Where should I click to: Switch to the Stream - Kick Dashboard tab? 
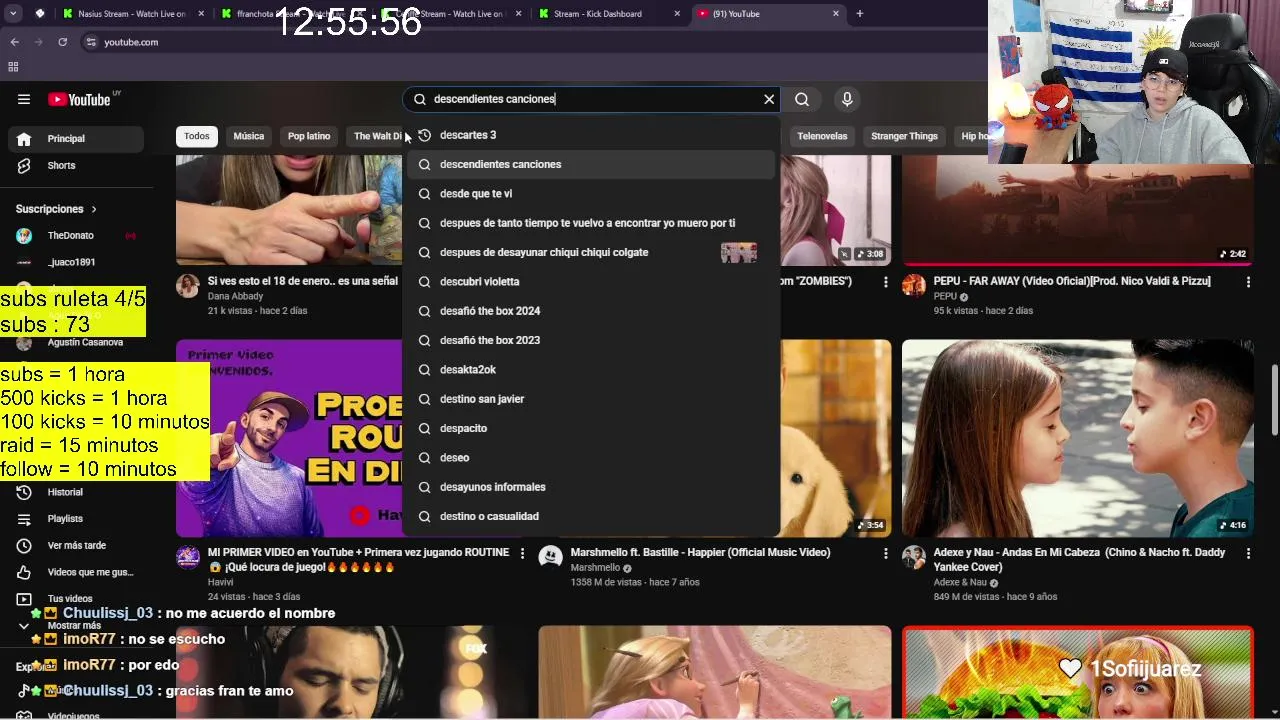point(610,14)
